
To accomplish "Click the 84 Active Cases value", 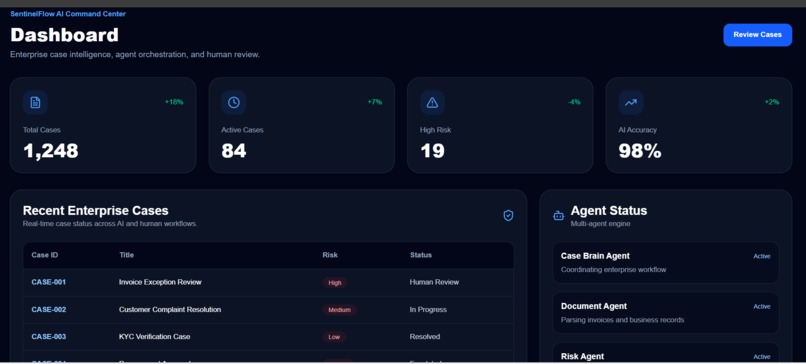I will 234,151.
